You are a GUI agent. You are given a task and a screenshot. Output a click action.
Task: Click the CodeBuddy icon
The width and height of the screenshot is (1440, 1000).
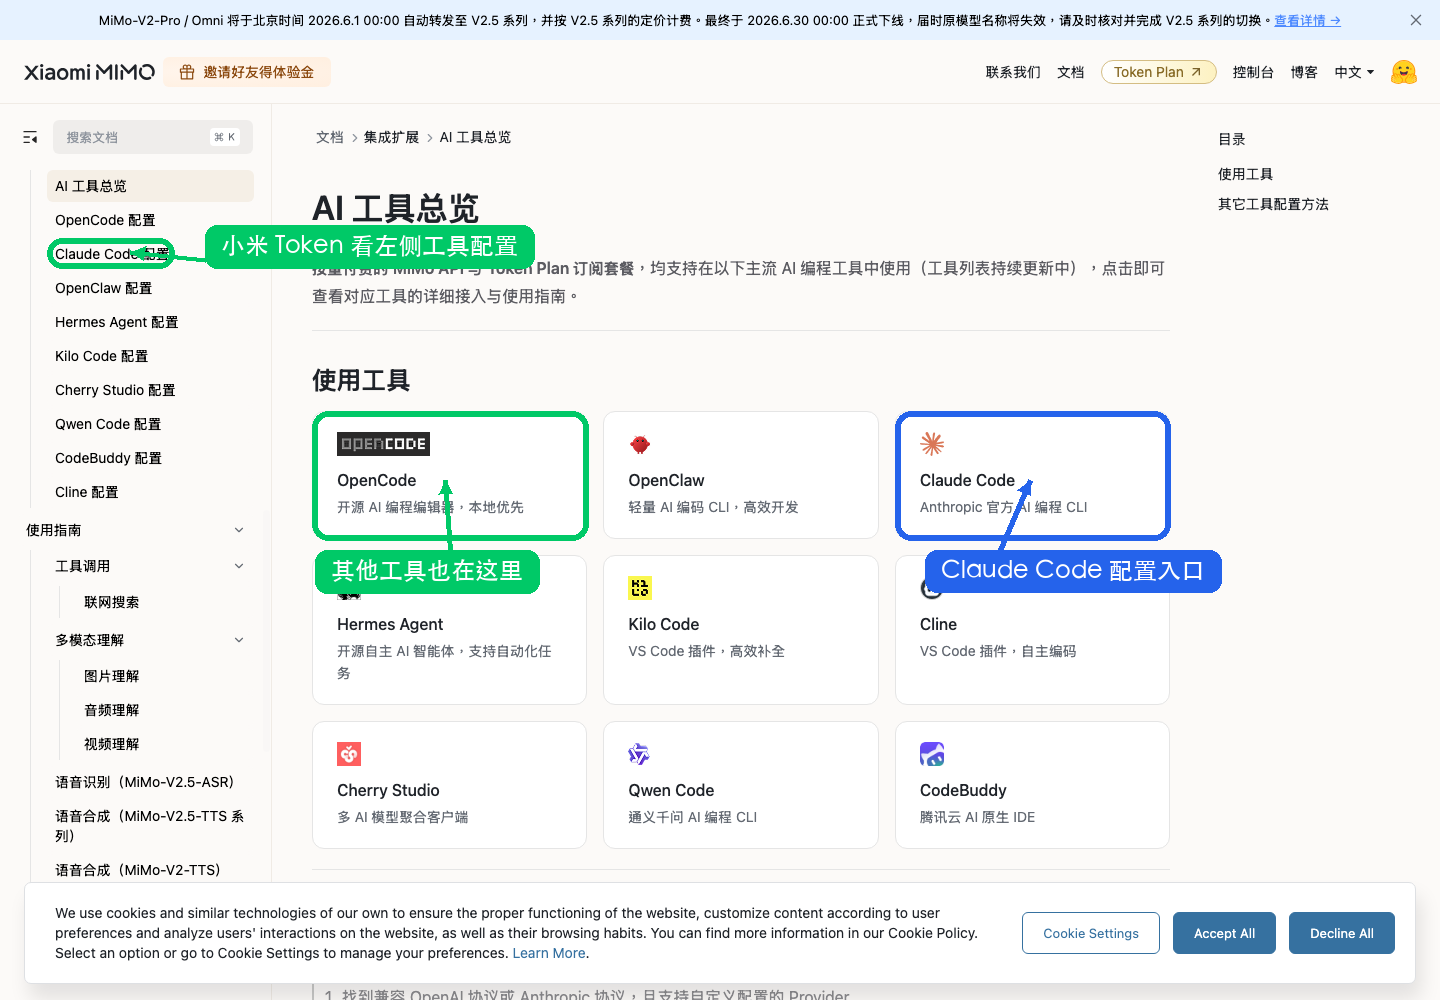(932, 754)
